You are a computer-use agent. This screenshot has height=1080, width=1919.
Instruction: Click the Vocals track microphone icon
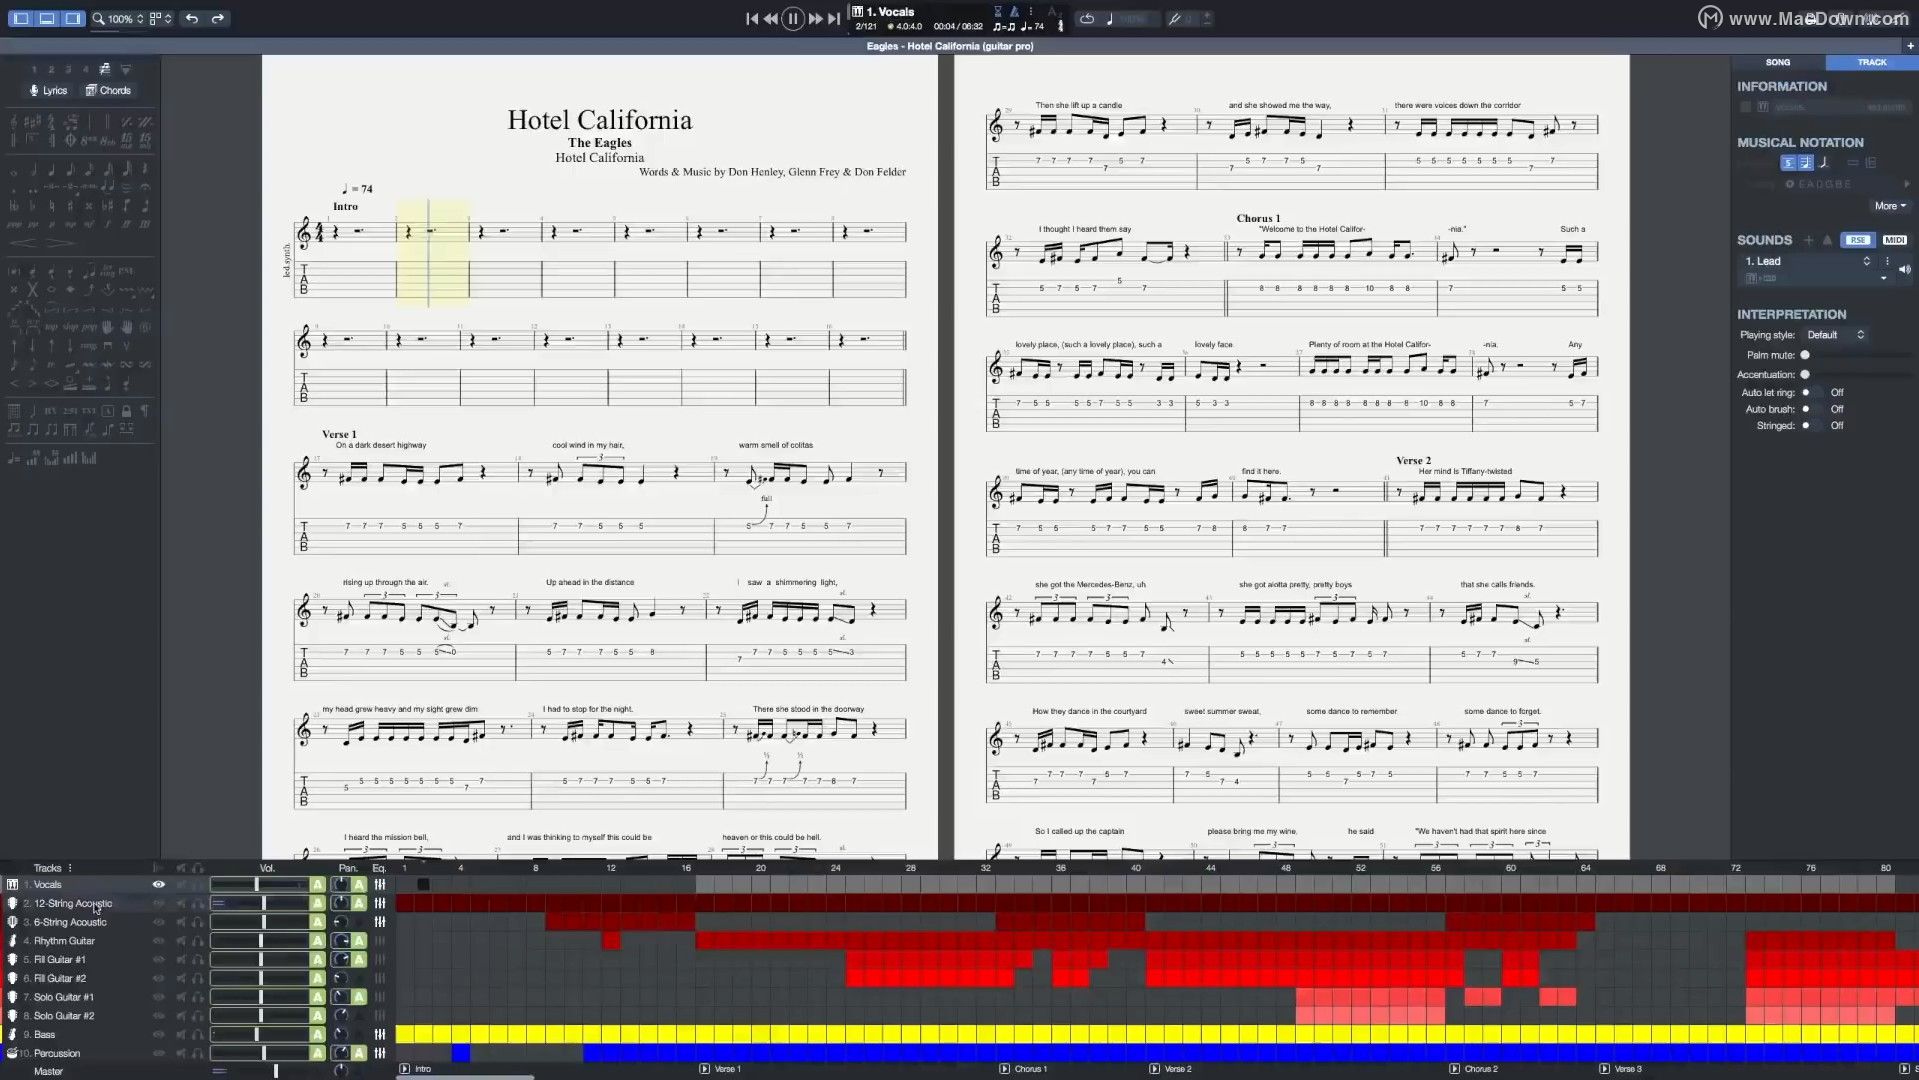tap(12, 885)
